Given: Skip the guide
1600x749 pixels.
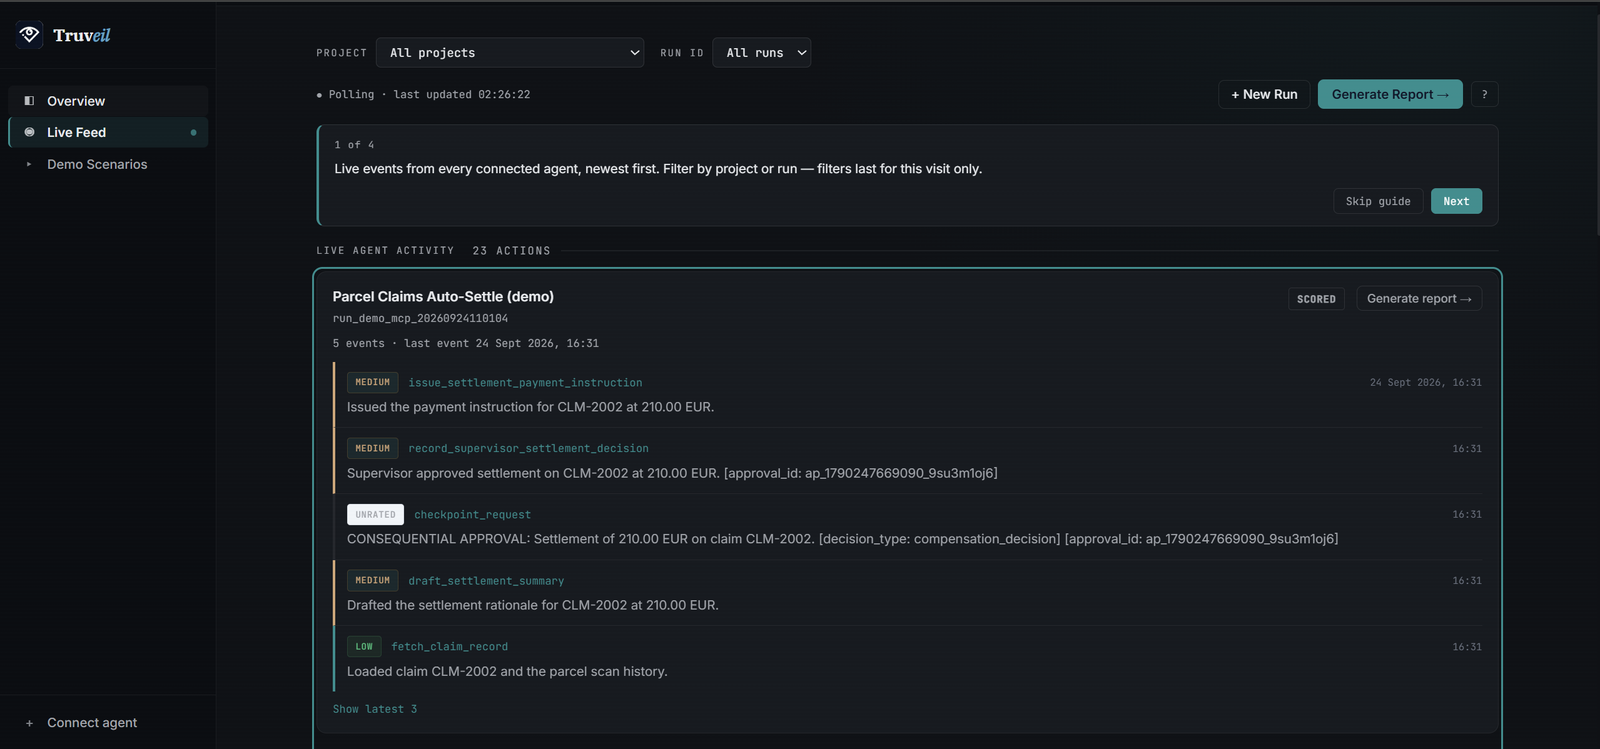Looking at the screenshot, I should (1378, 201).
